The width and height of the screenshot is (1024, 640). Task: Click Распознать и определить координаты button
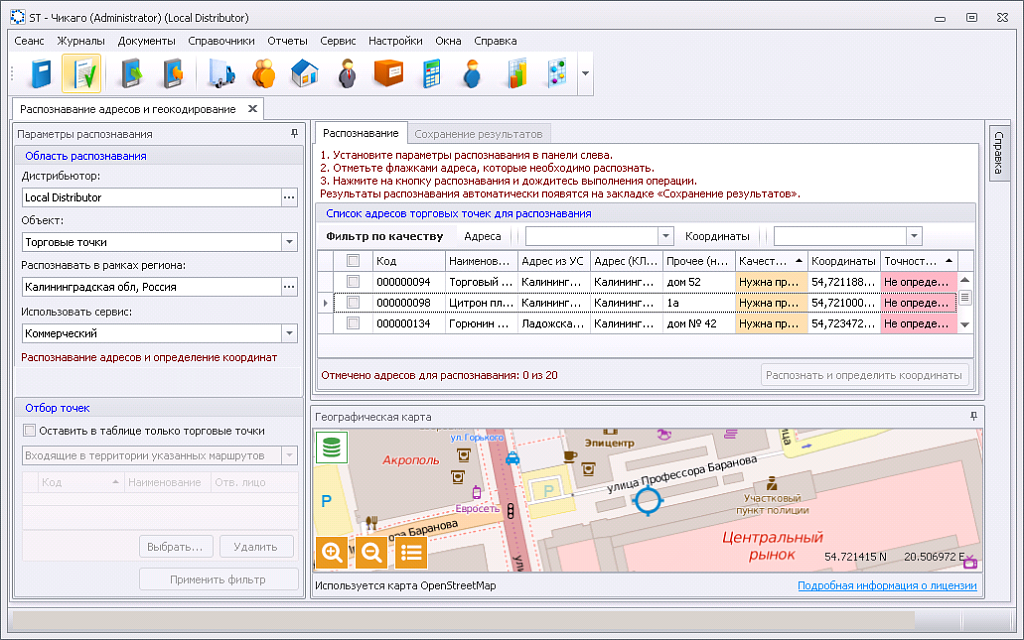864,376
